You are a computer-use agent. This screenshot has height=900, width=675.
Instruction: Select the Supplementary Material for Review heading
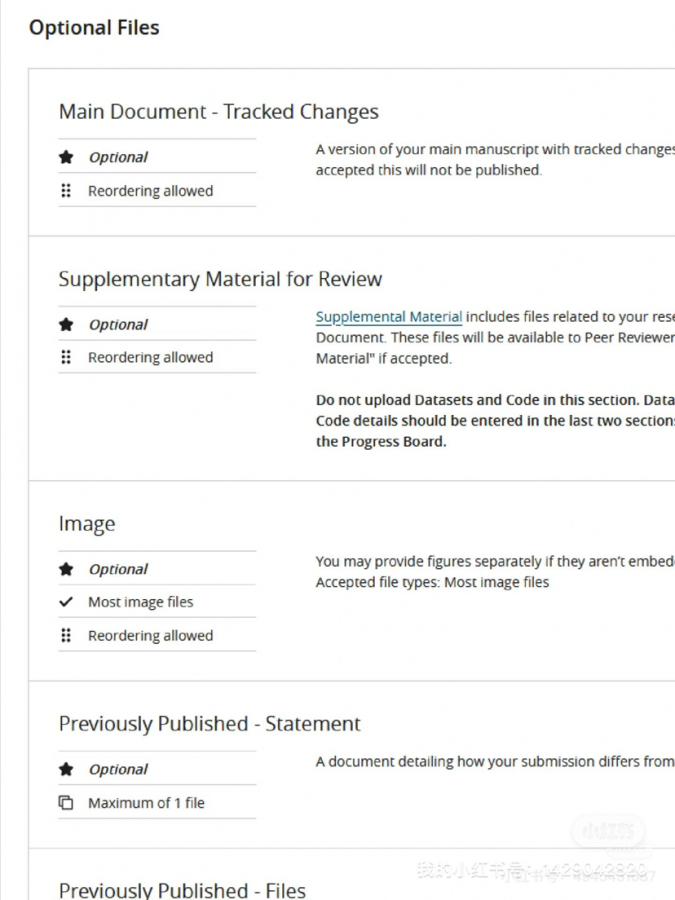tap(220, 279)
